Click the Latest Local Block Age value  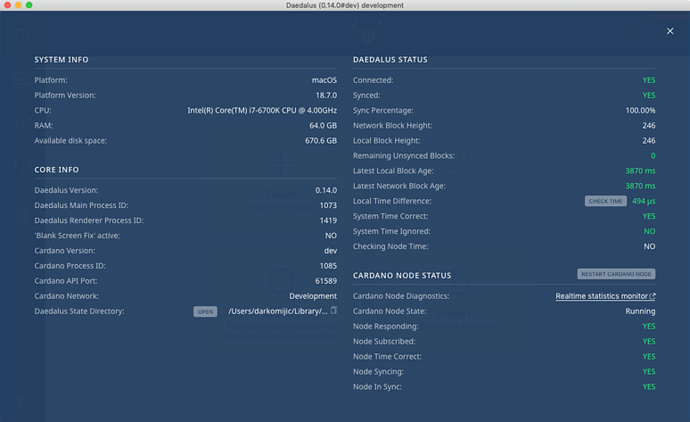click(640, 171)
